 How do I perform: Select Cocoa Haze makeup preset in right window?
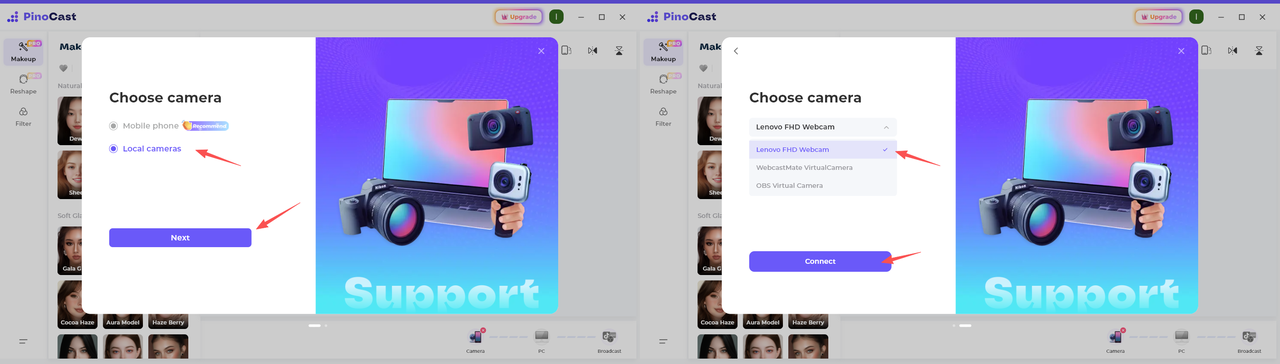(x=717, y=305)
